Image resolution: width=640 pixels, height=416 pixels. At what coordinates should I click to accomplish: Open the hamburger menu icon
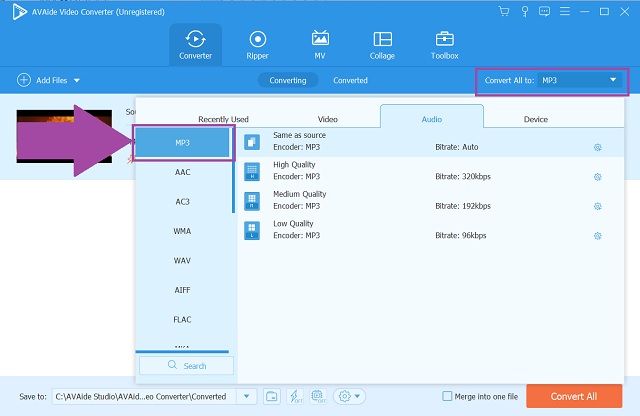coord(565,11)
